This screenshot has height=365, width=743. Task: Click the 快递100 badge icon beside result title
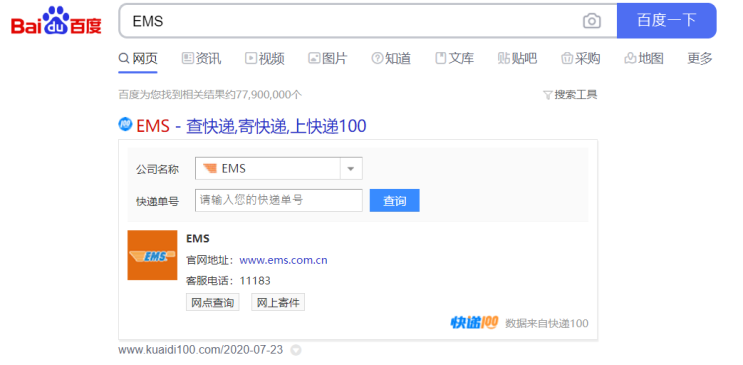(125, 125)
